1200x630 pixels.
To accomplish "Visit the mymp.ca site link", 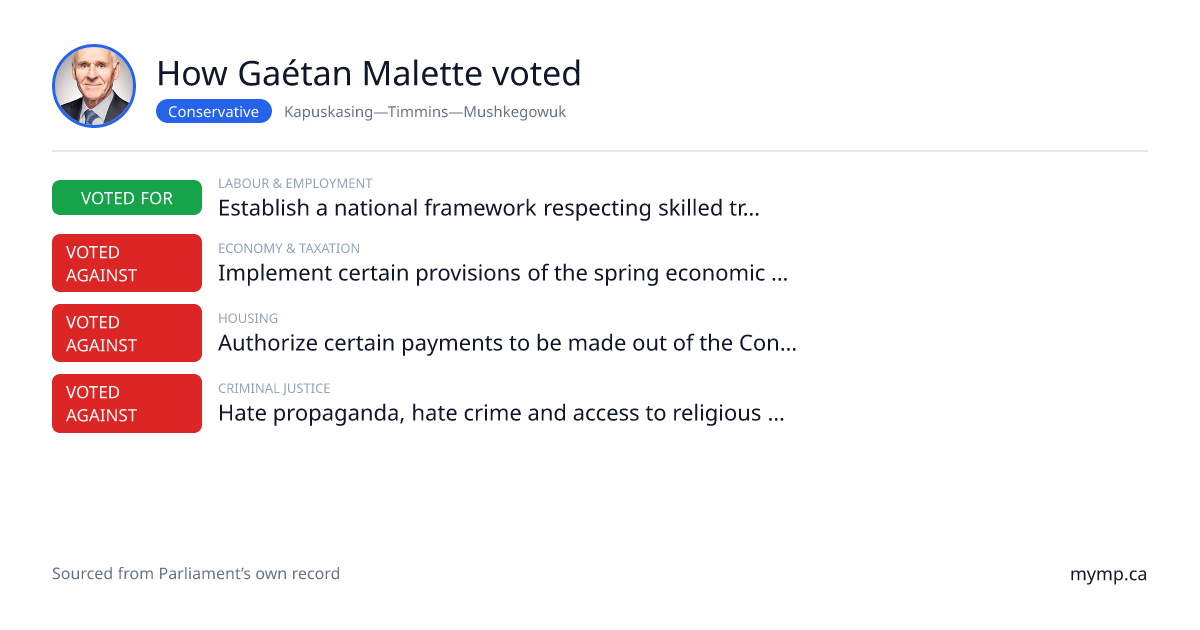I will click(1108, 575).
